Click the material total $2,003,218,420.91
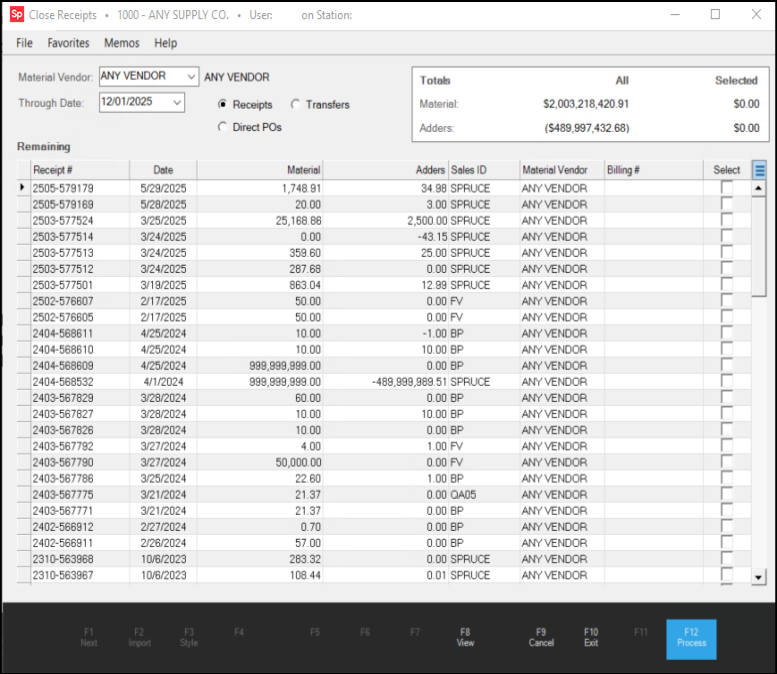Viewport: 777px width, 674px height. (x=586, y=104)
